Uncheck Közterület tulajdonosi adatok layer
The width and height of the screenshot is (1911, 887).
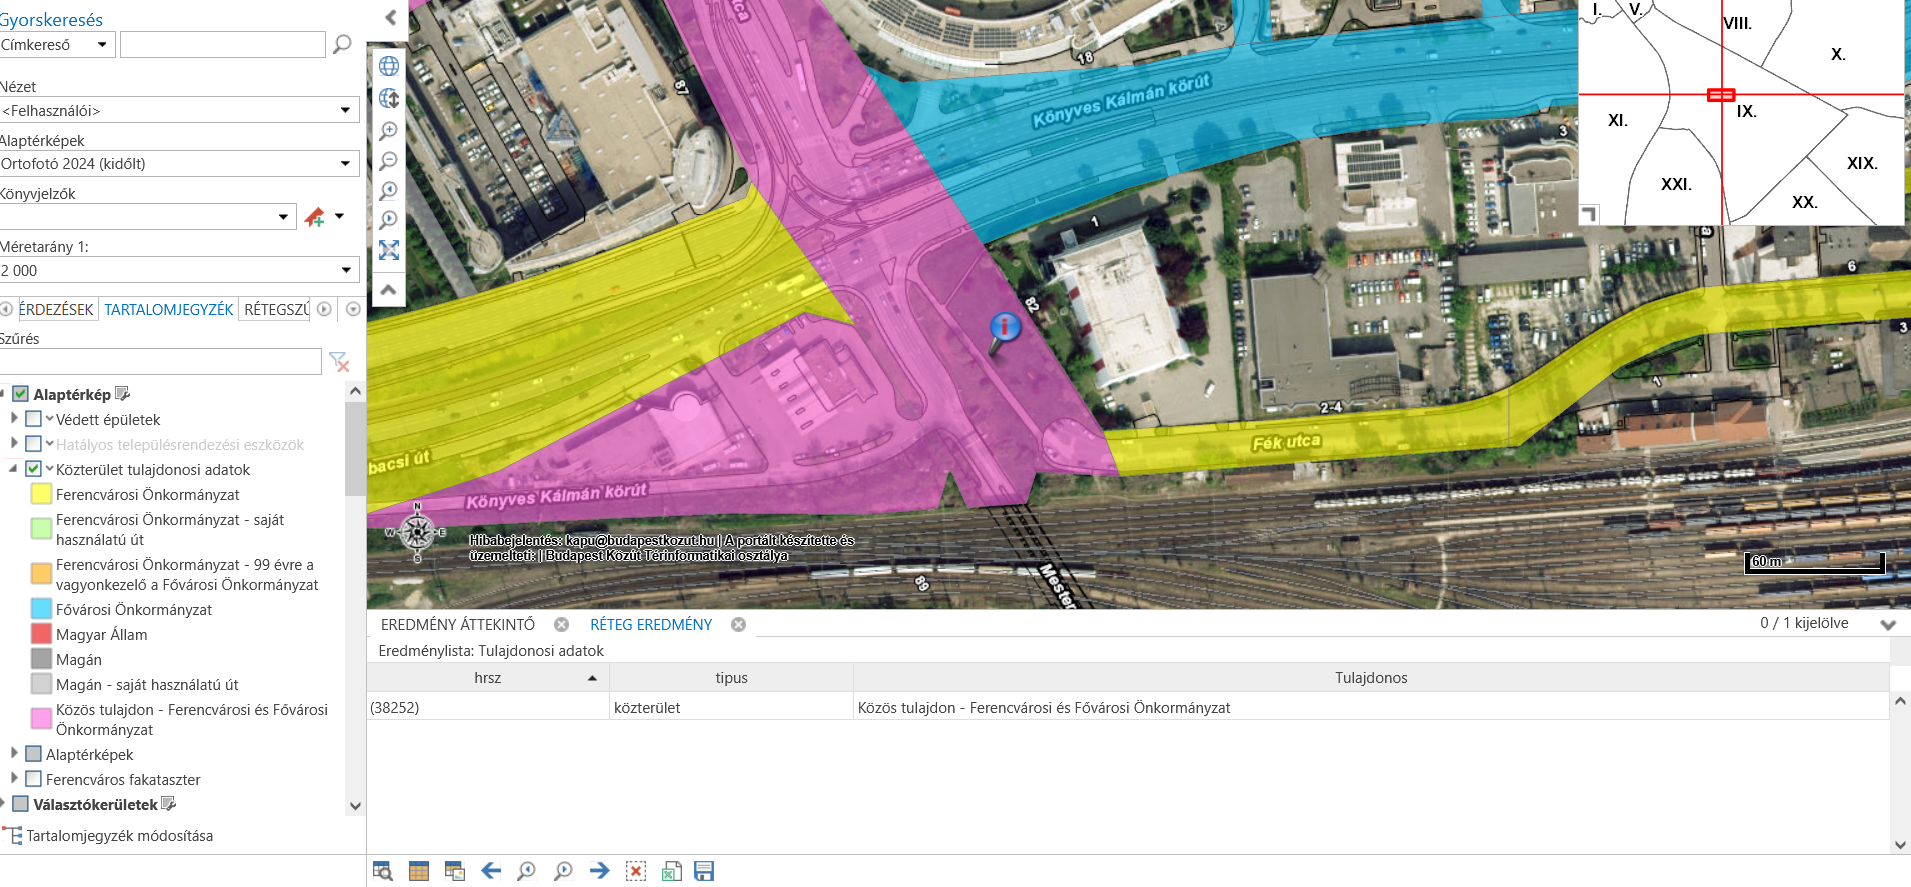(34, 469)
